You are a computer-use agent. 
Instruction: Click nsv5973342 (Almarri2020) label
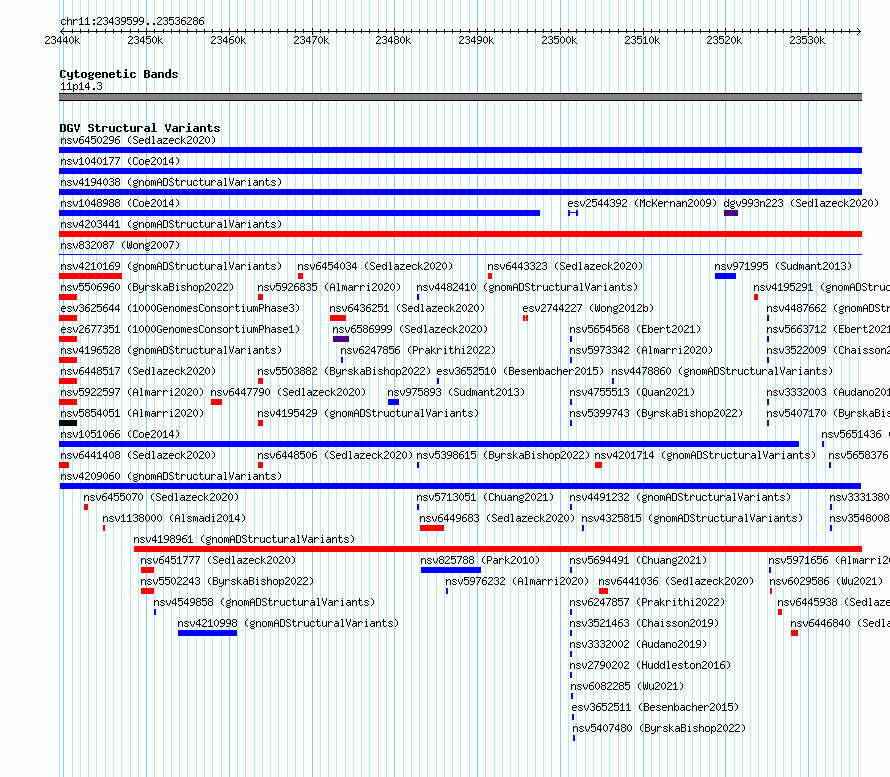click(641, 350)
